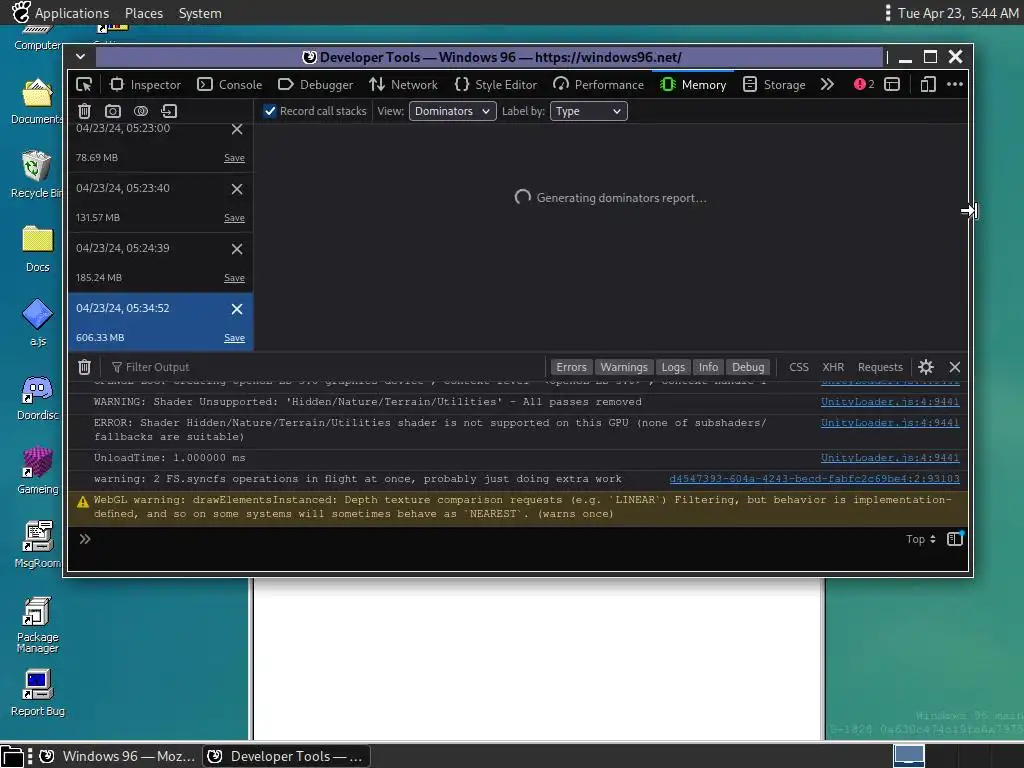Toggle the Warnings console filter

[x=624, y=367]
